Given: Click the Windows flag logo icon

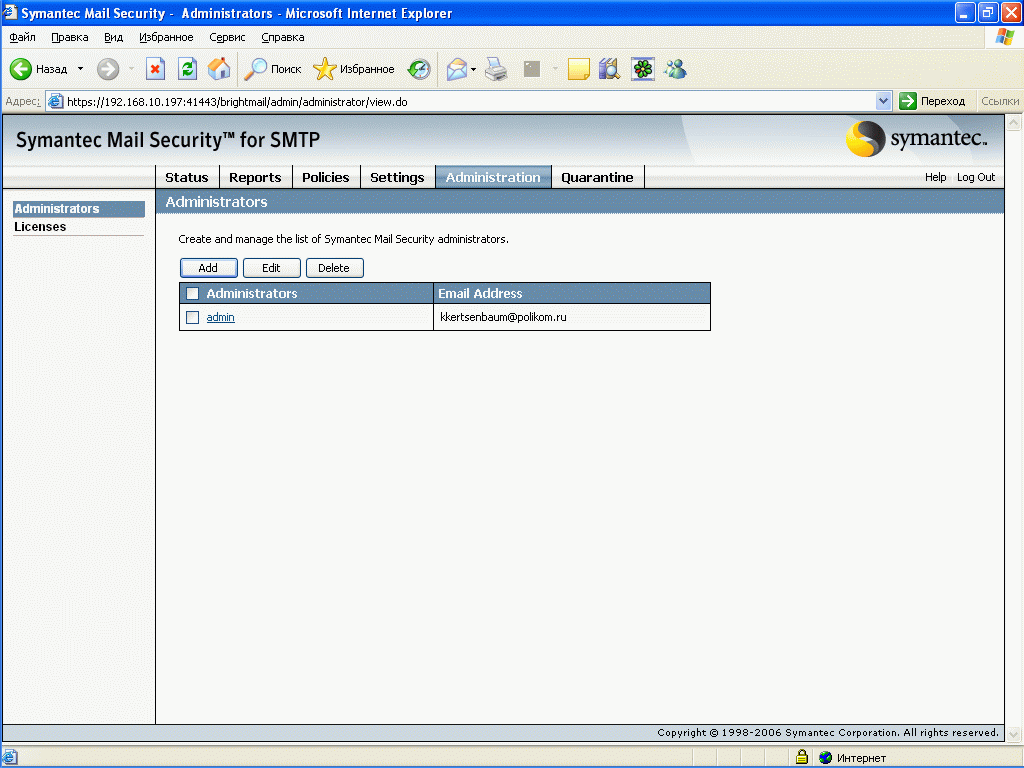Looking at the screenshot, I should pos(1004,37).
